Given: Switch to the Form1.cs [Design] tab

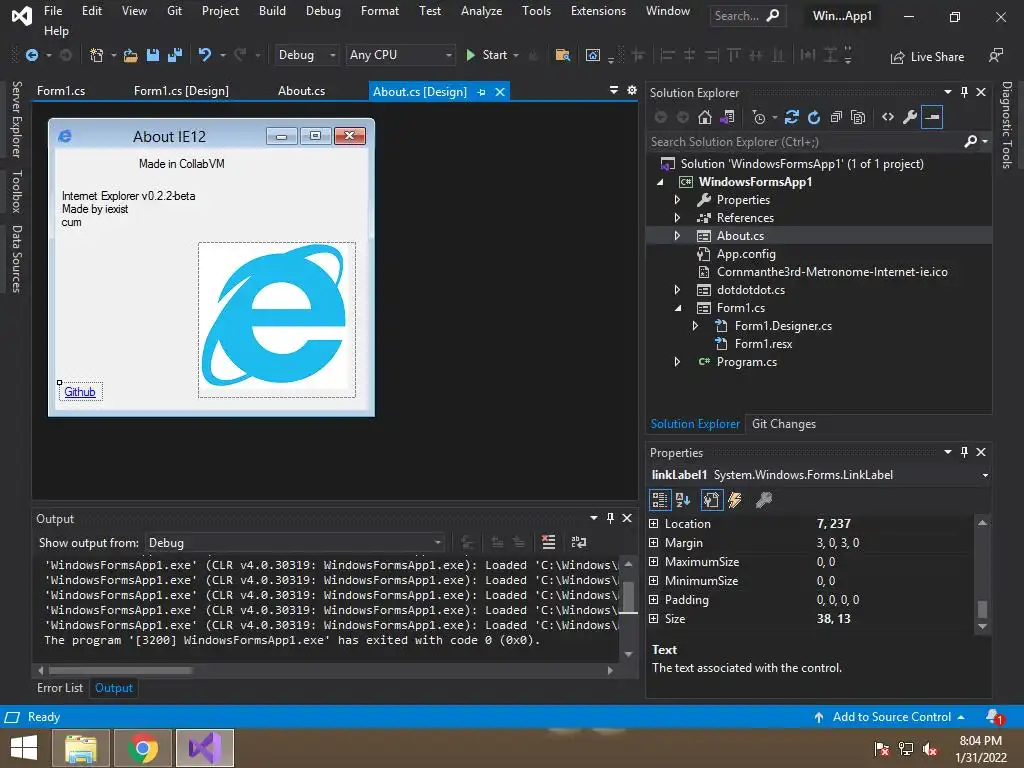Looking at the screenshot, I should 182,91.
